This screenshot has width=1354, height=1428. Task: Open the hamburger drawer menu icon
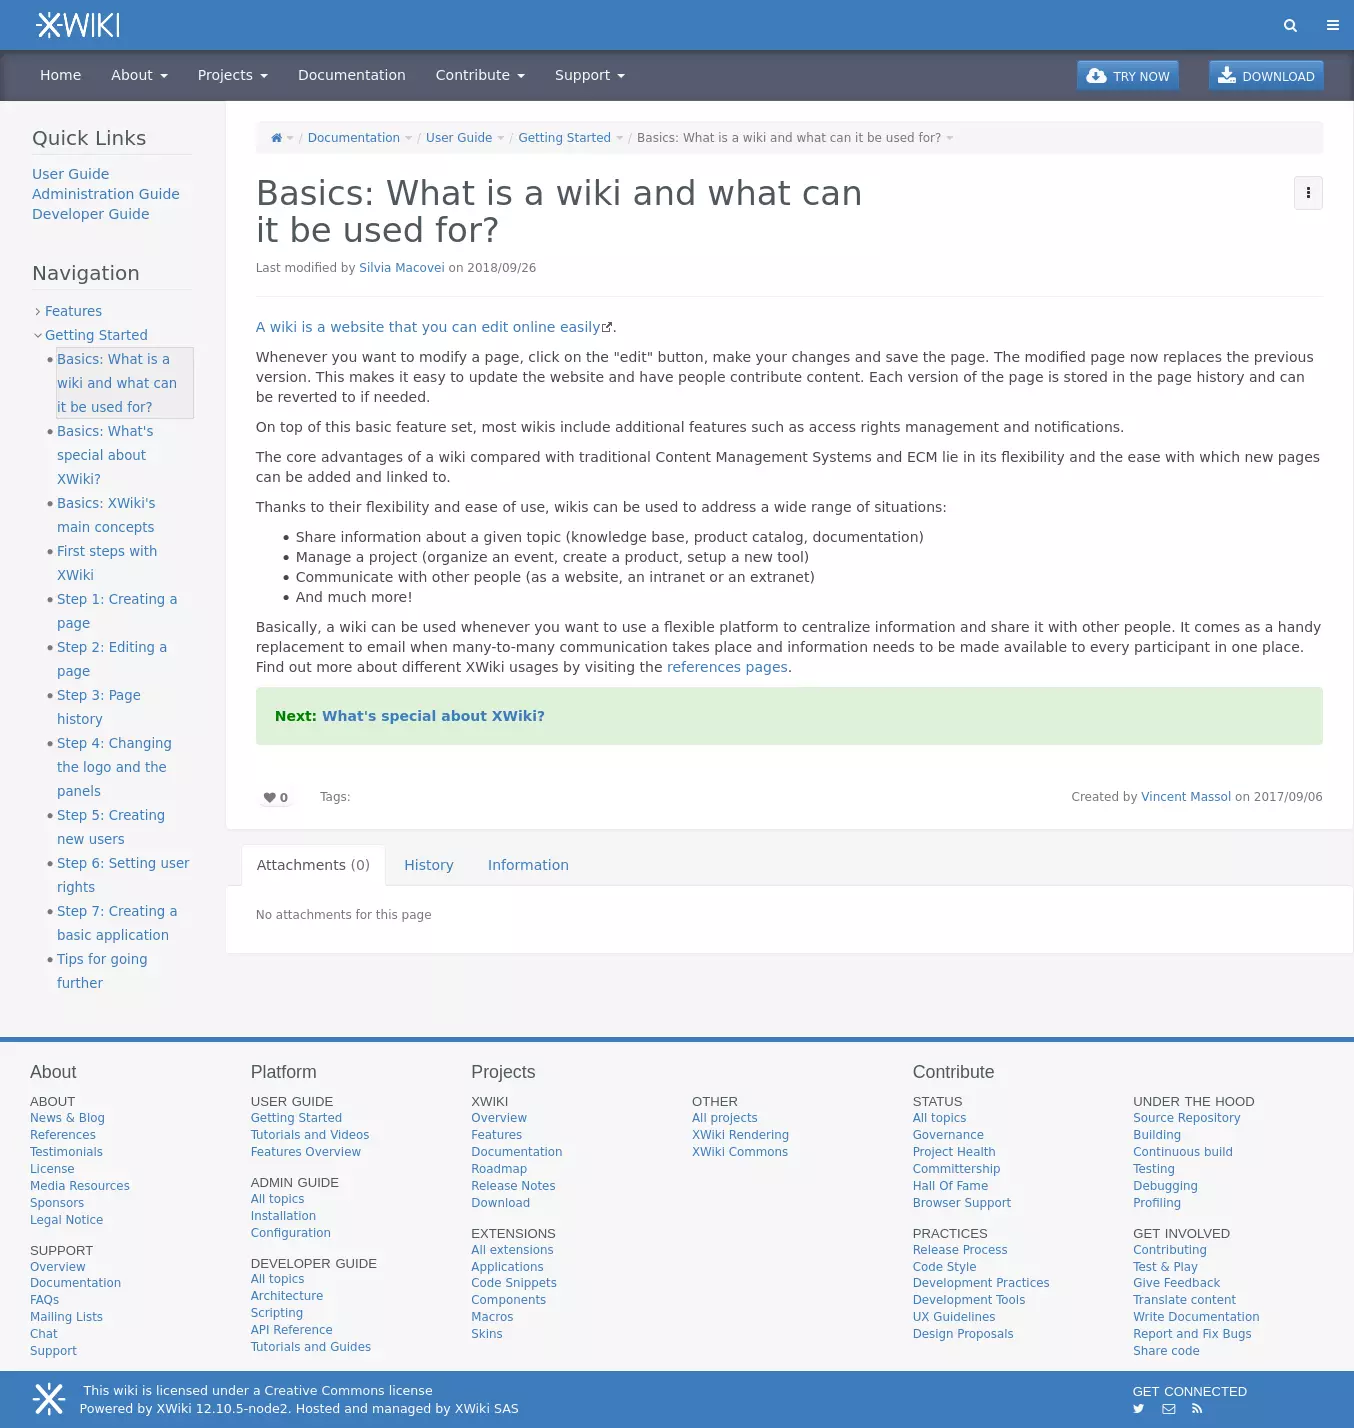click(1333, 25)
